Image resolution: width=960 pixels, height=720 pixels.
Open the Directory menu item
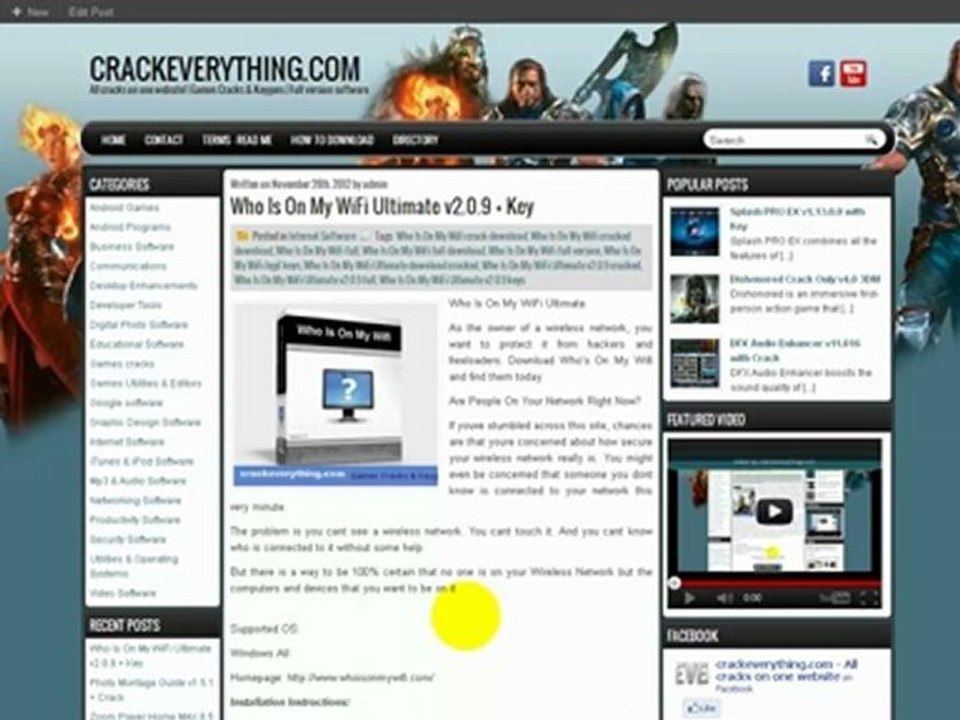click(415, 140)
